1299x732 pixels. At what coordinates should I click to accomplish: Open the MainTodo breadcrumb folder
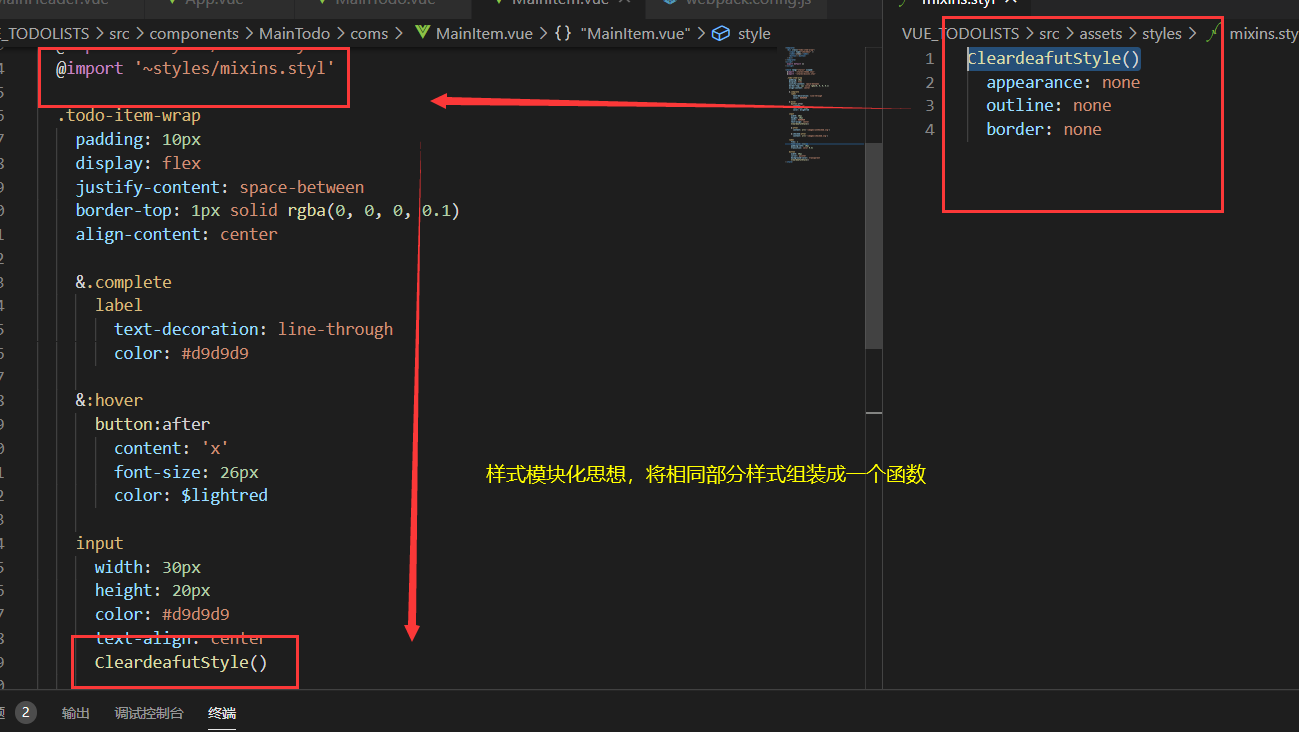(294, 34)
